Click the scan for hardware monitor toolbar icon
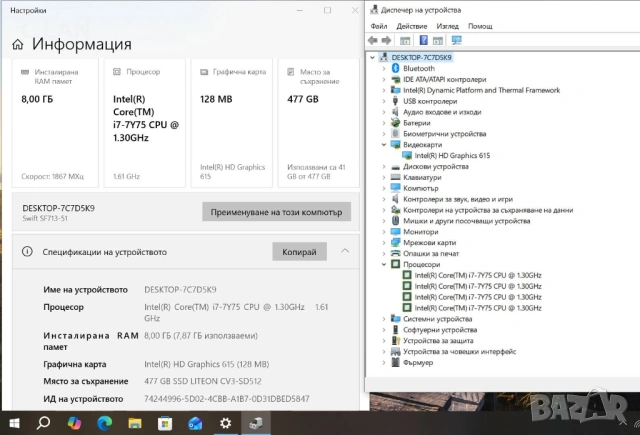Screen dimensions: 640x435 (x=456, y=40)
